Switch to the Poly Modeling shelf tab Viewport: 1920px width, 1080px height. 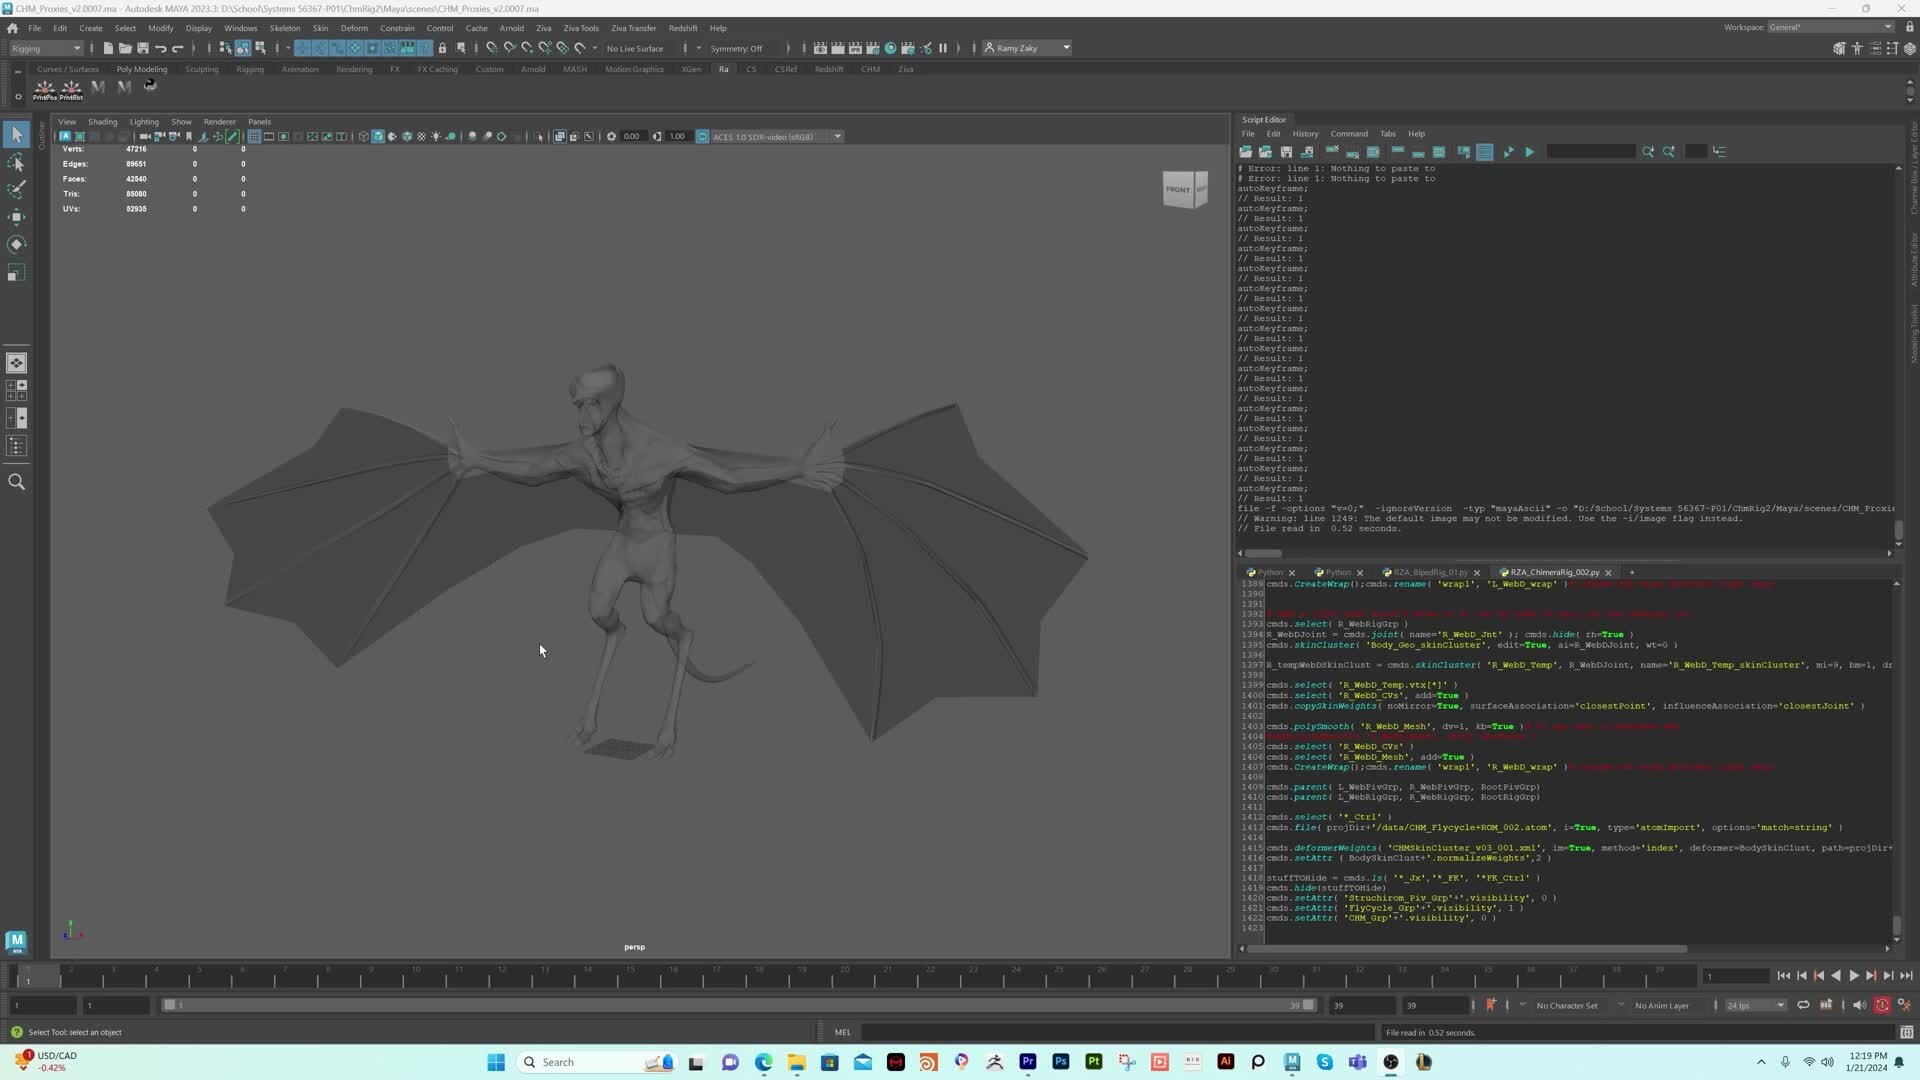tap(141, 69)
